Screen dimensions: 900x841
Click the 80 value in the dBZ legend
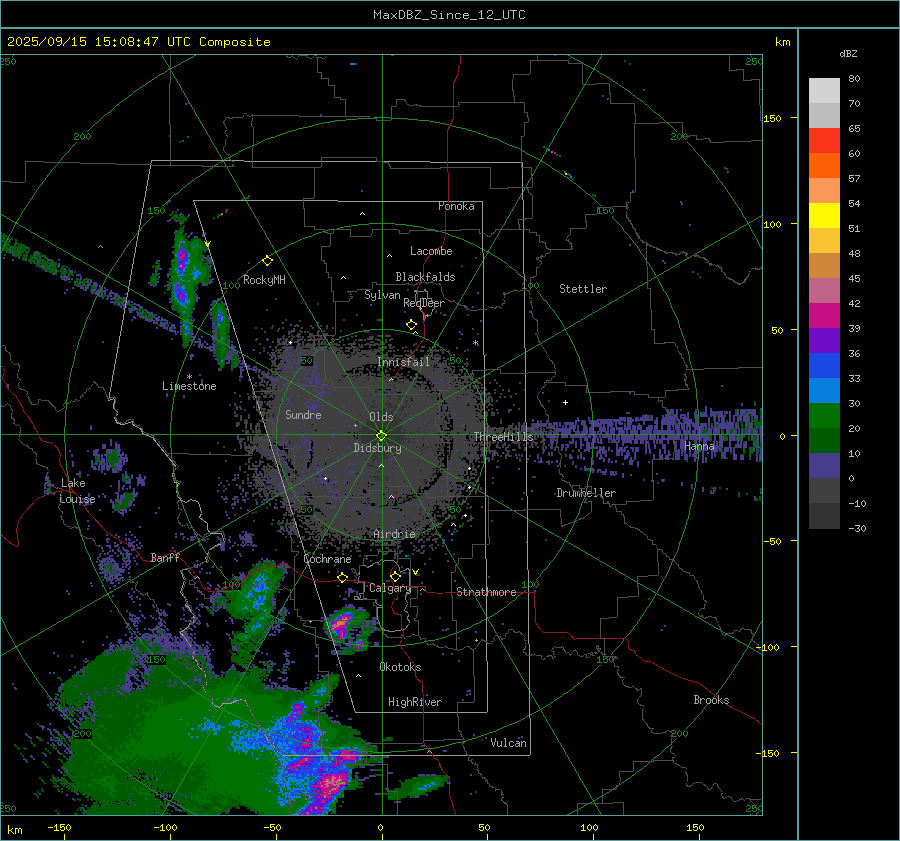point(854,79)
